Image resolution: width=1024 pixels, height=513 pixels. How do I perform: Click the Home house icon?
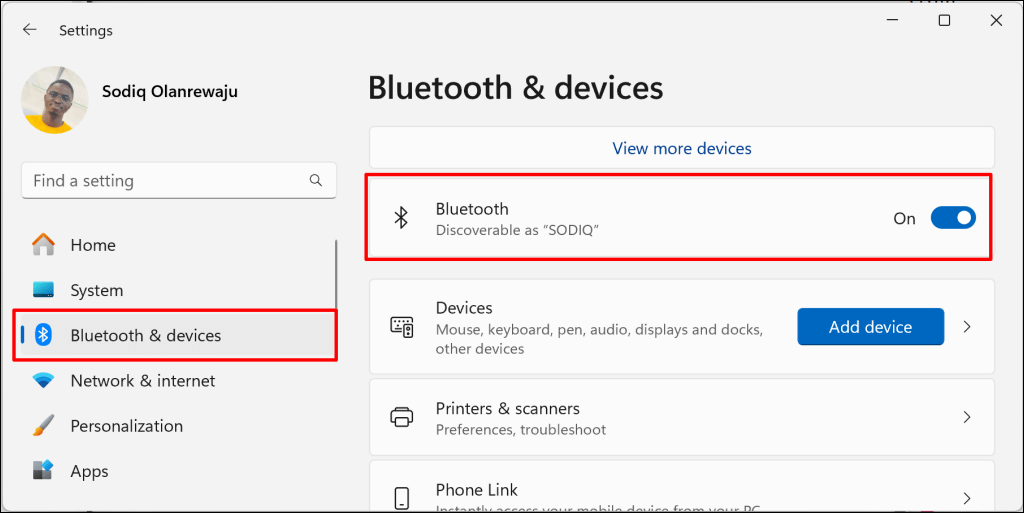click(x=43, y=245)
